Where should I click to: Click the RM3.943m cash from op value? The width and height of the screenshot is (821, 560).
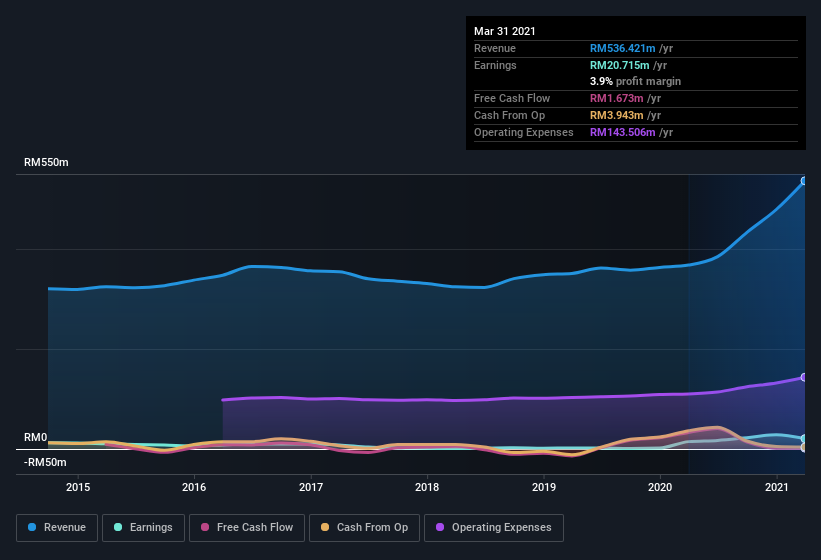(x=616, y=115)
